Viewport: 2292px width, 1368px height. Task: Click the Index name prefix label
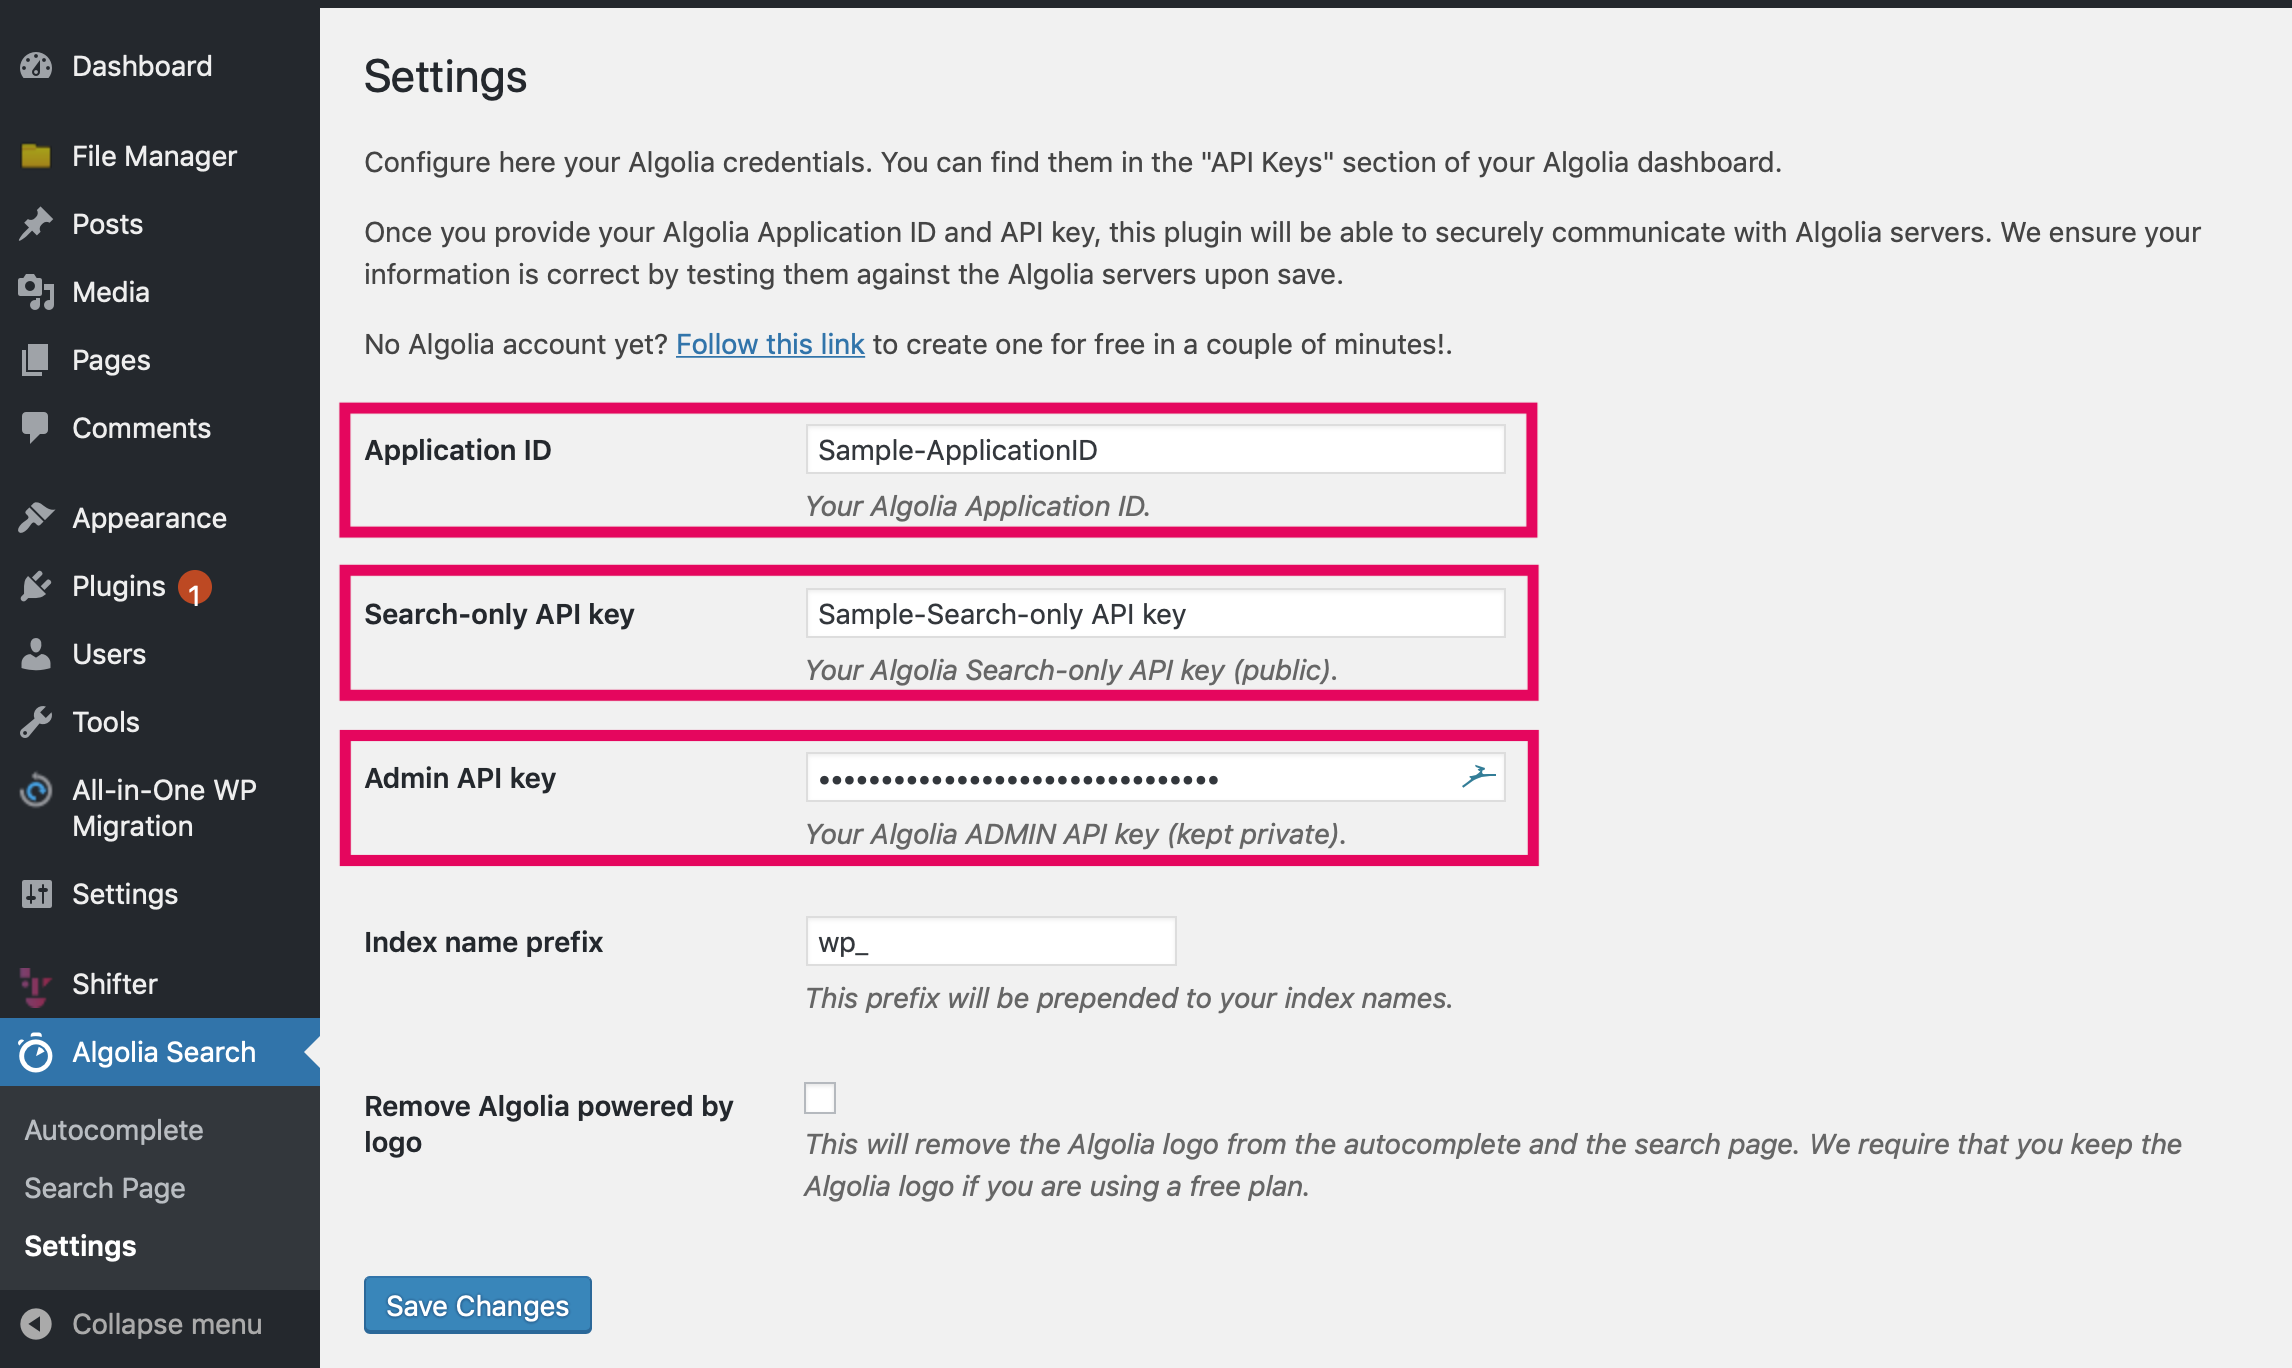[x=483, y=942]
